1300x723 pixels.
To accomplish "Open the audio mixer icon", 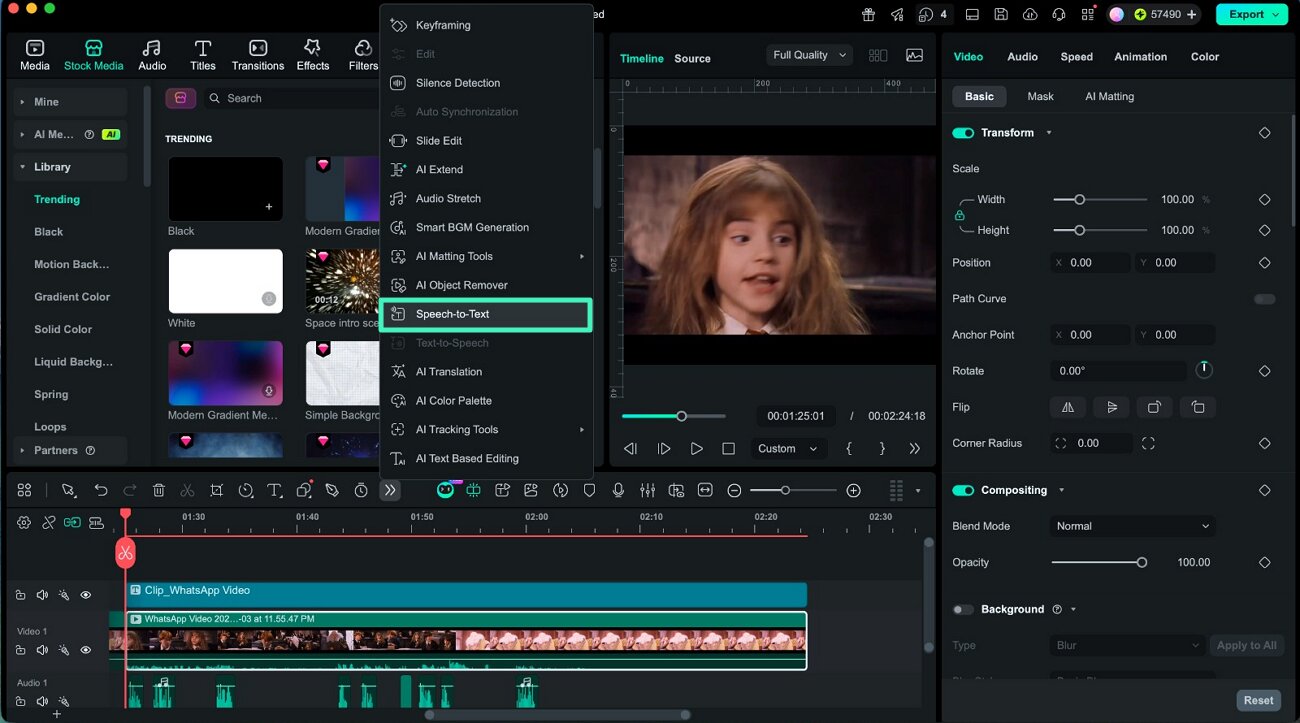I will click(x=648, y=490).
